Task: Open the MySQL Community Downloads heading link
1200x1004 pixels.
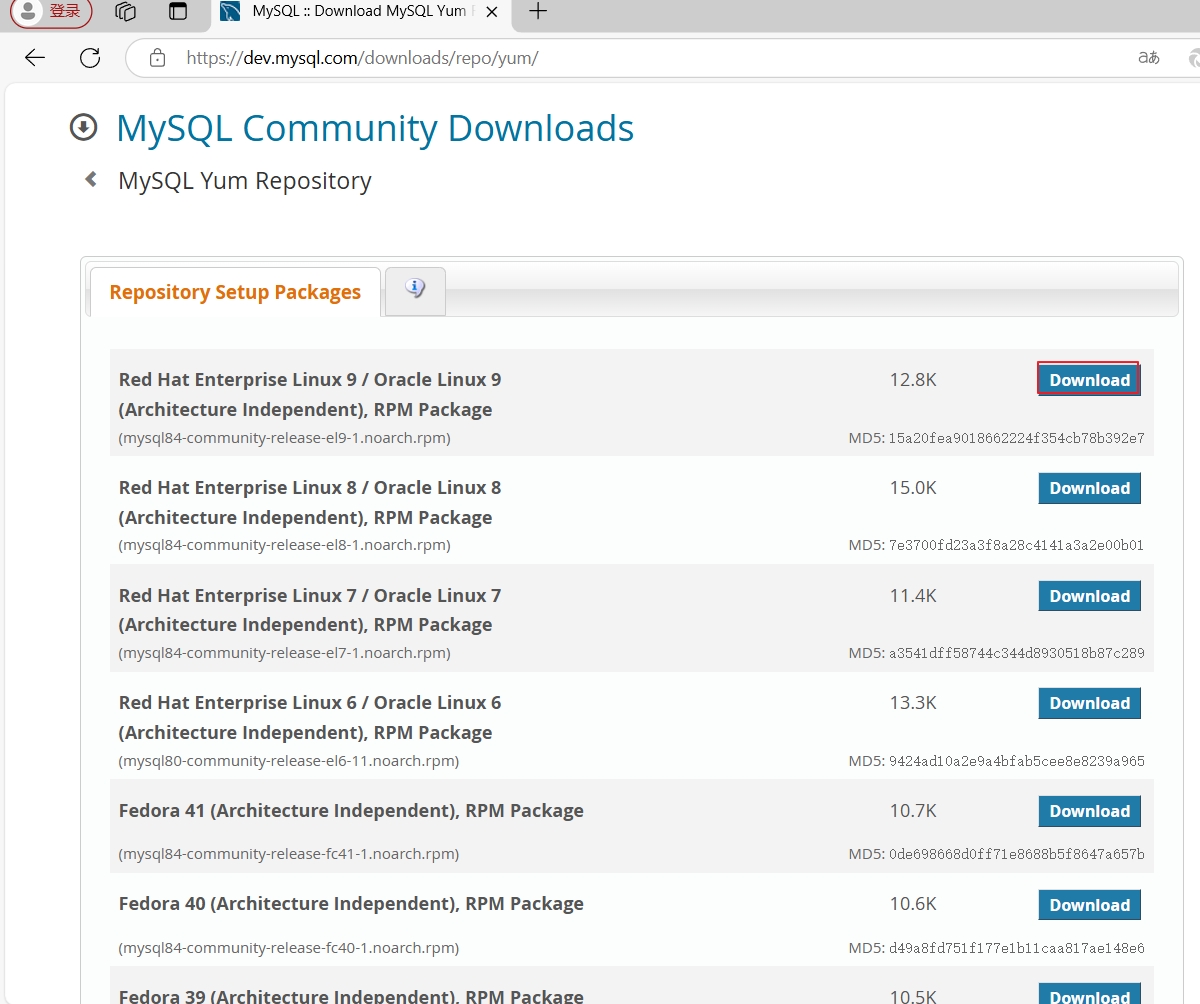Action: point(375,128)
